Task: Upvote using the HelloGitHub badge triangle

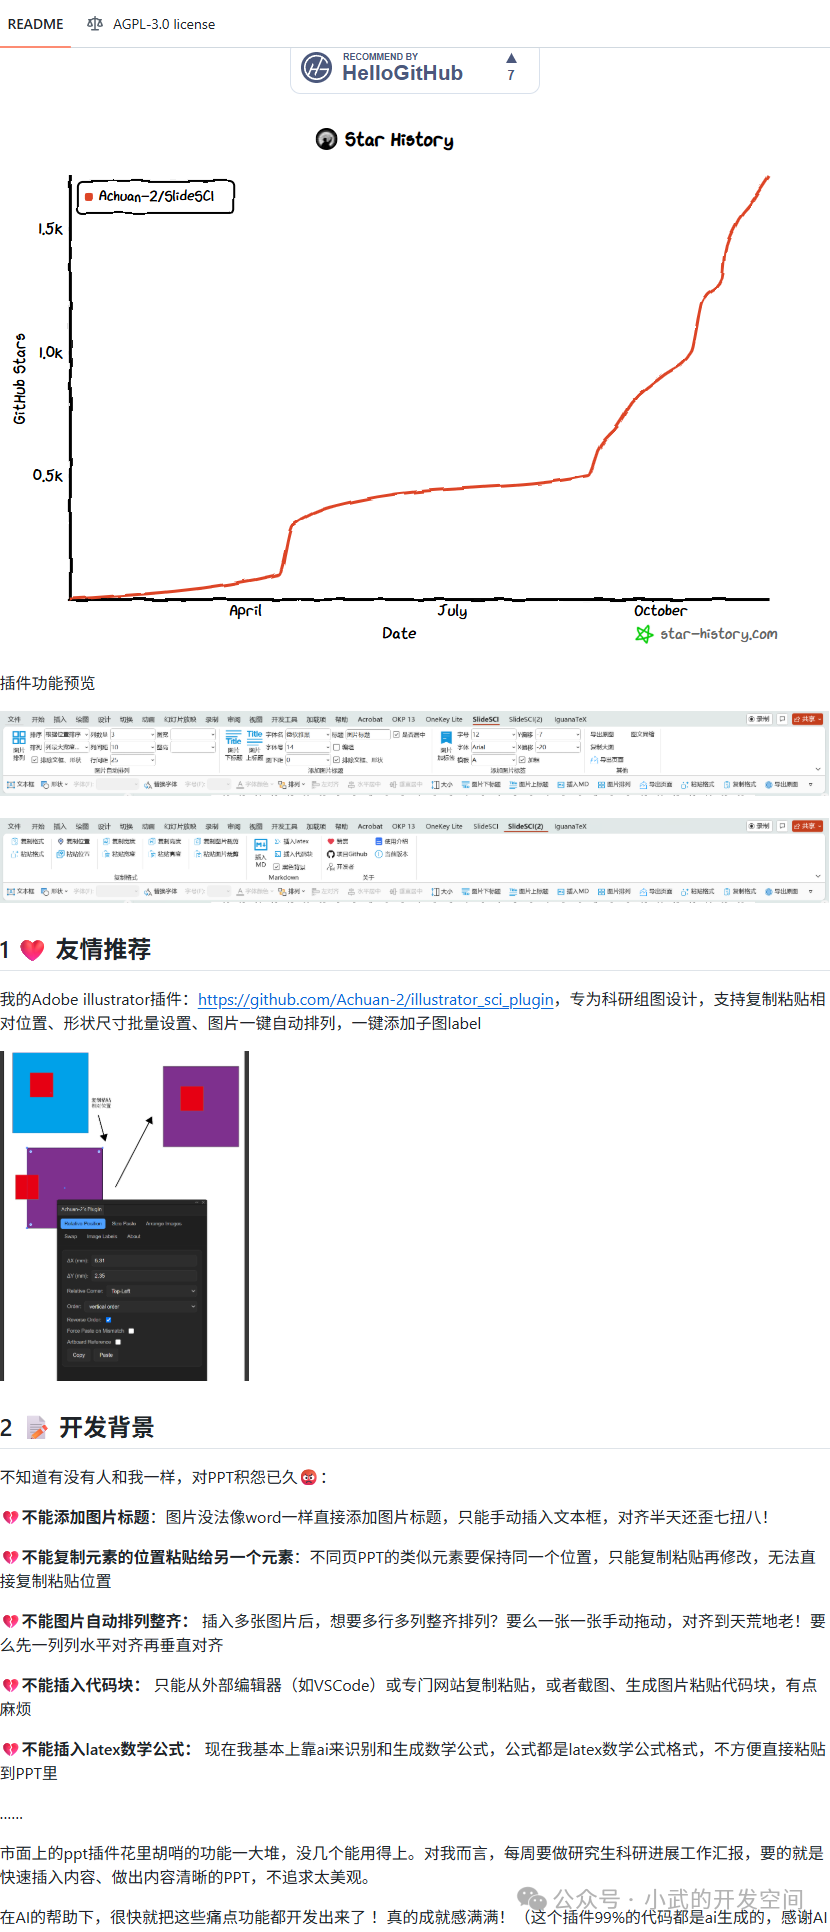Action: pos(511,58)
